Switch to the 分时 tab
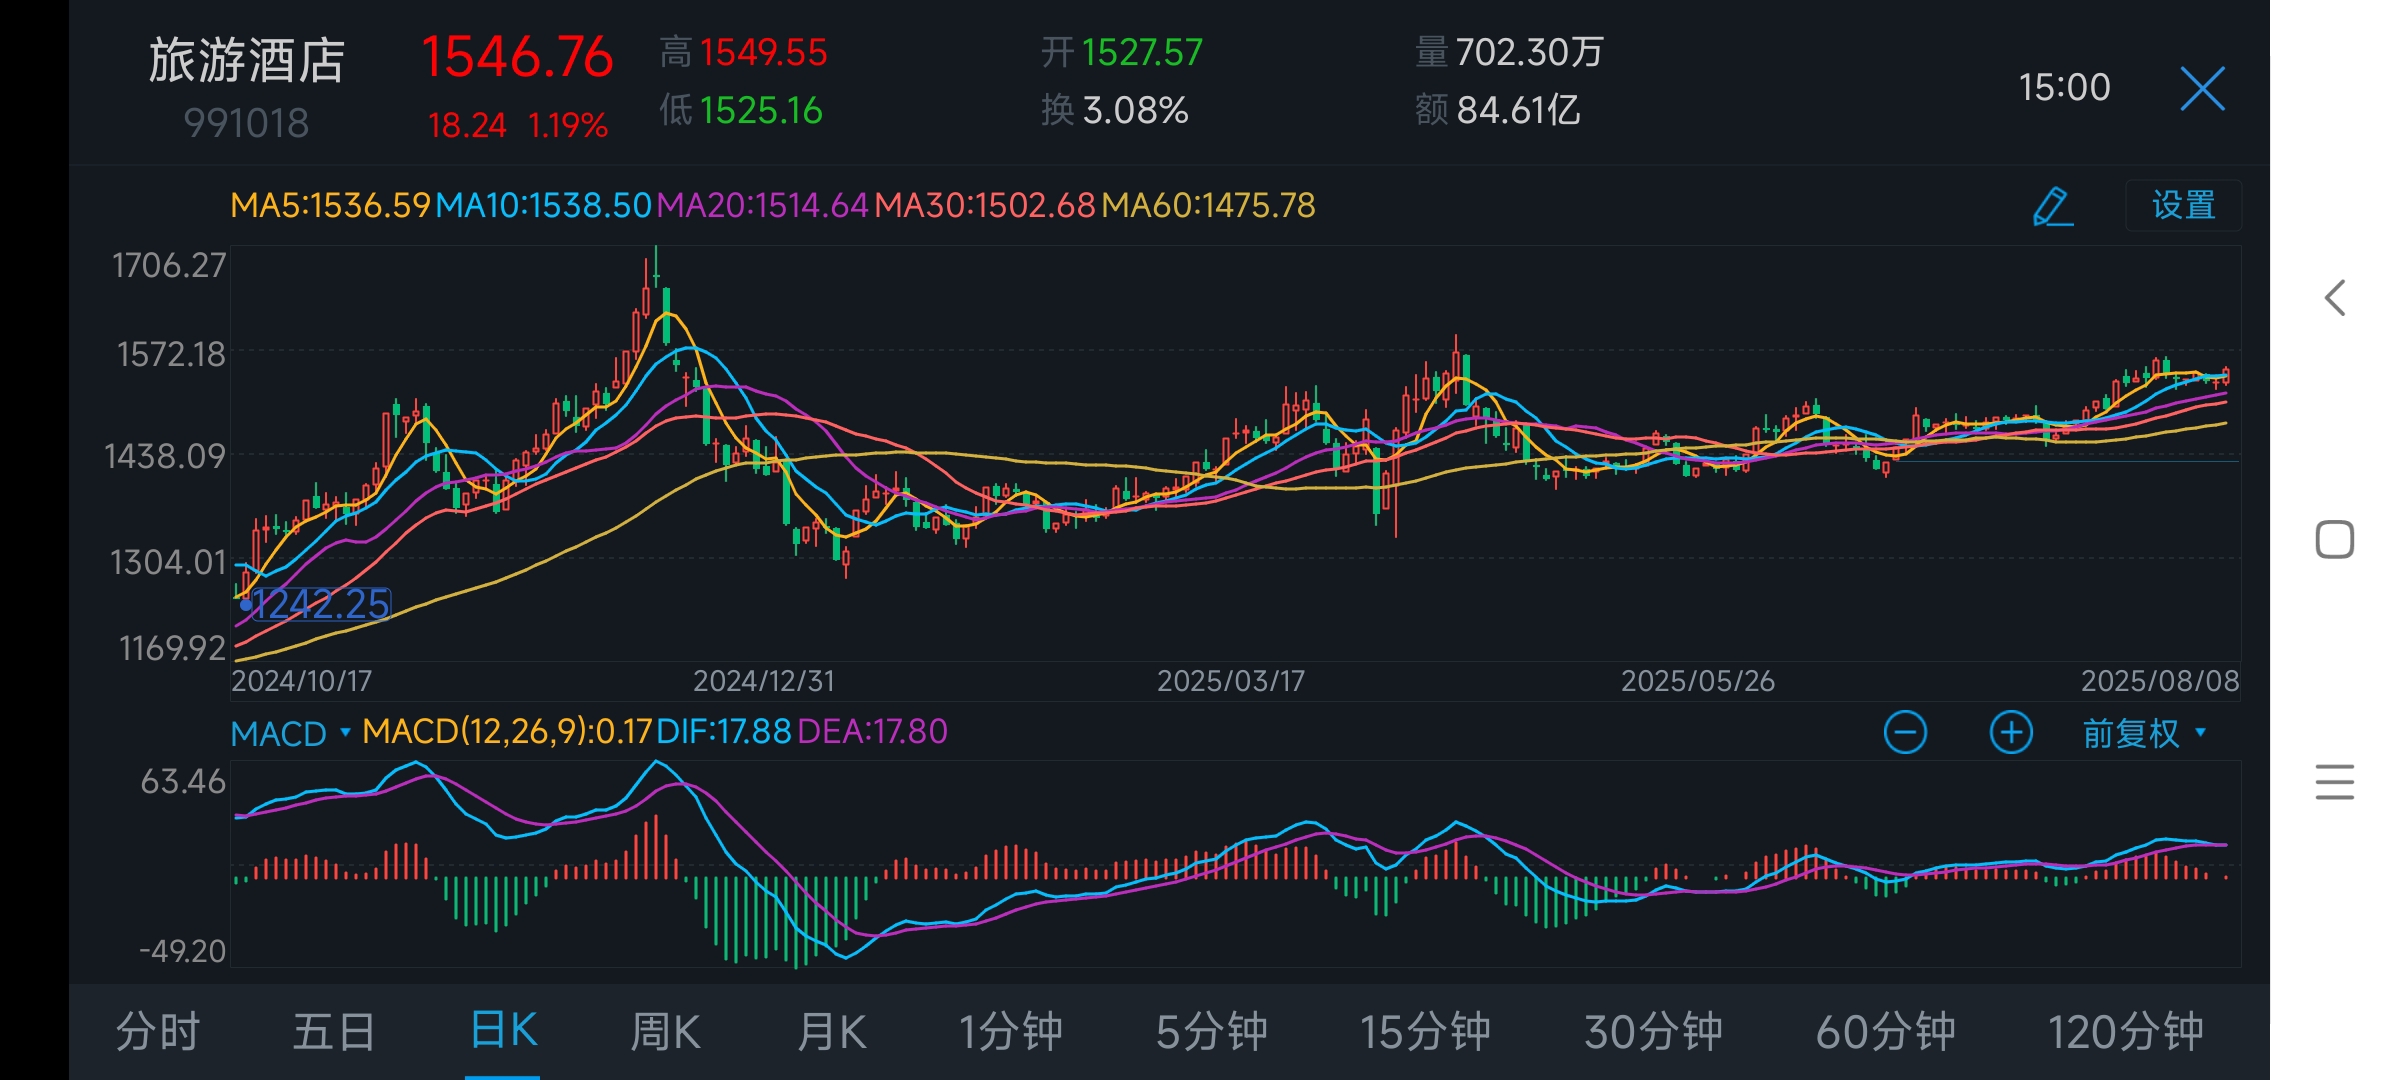Viewport: 2400px width, 1080px height. pyautogui.click(x=158, y=1031)
